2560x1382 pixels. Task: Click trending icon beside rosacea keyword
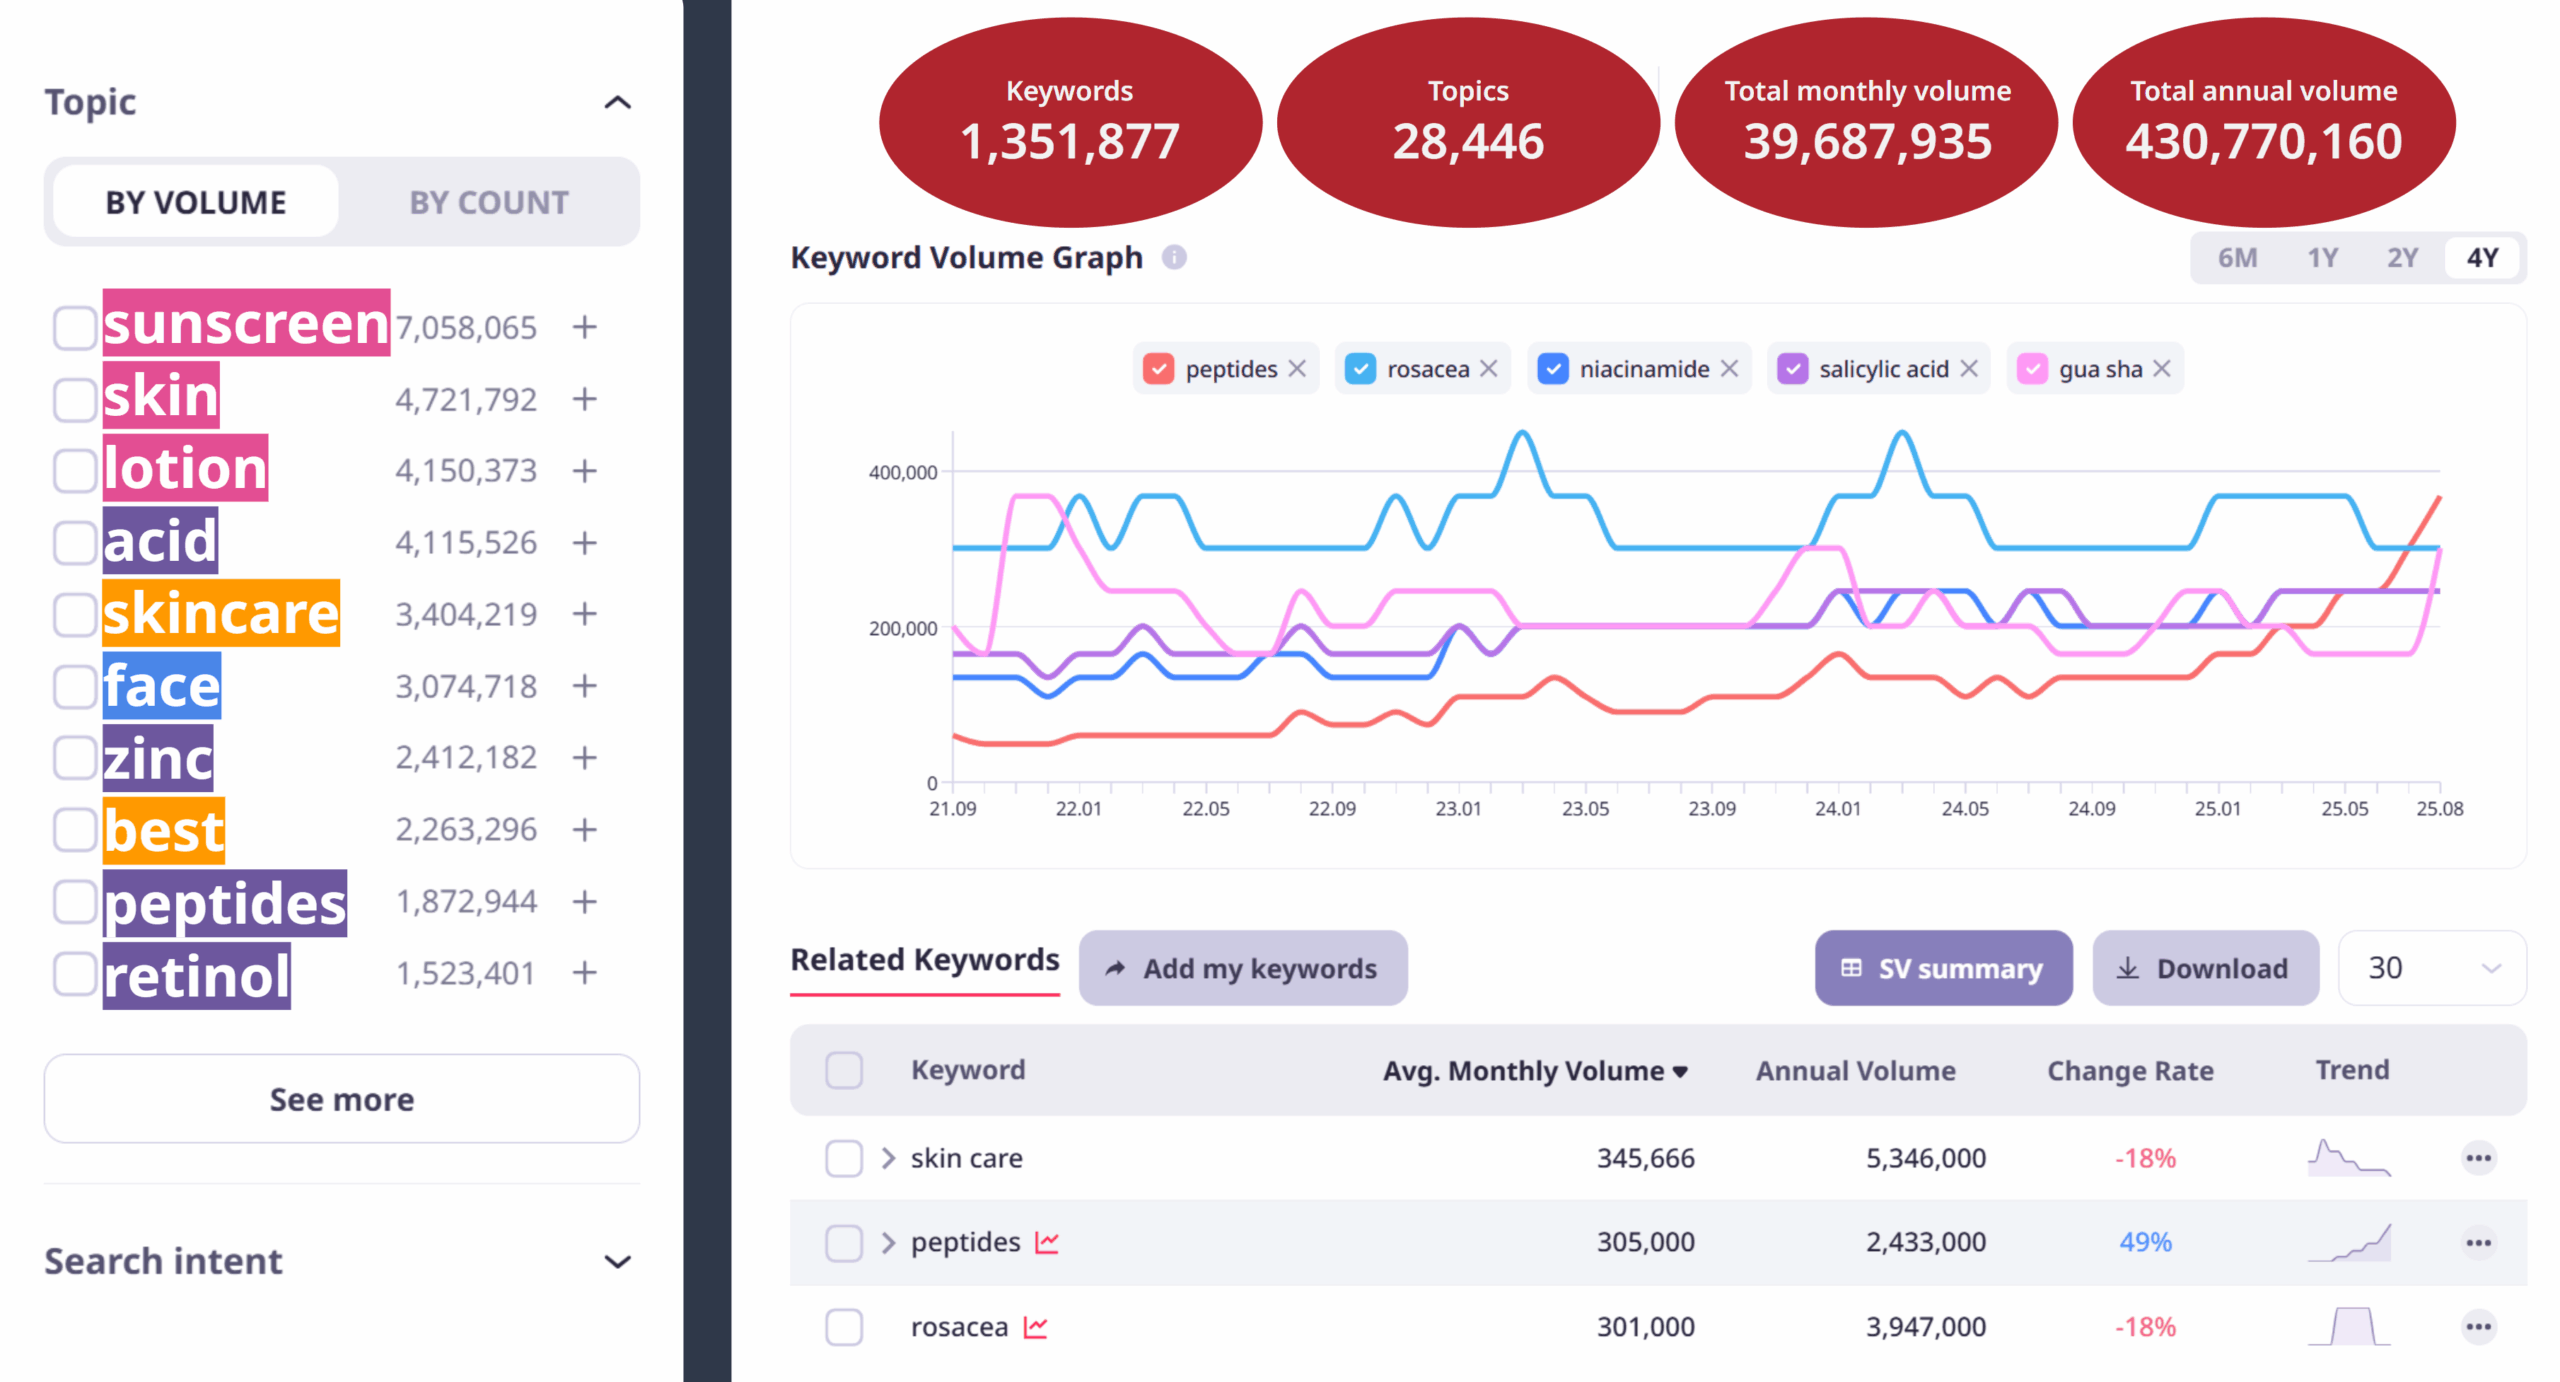[1036, 1327]
